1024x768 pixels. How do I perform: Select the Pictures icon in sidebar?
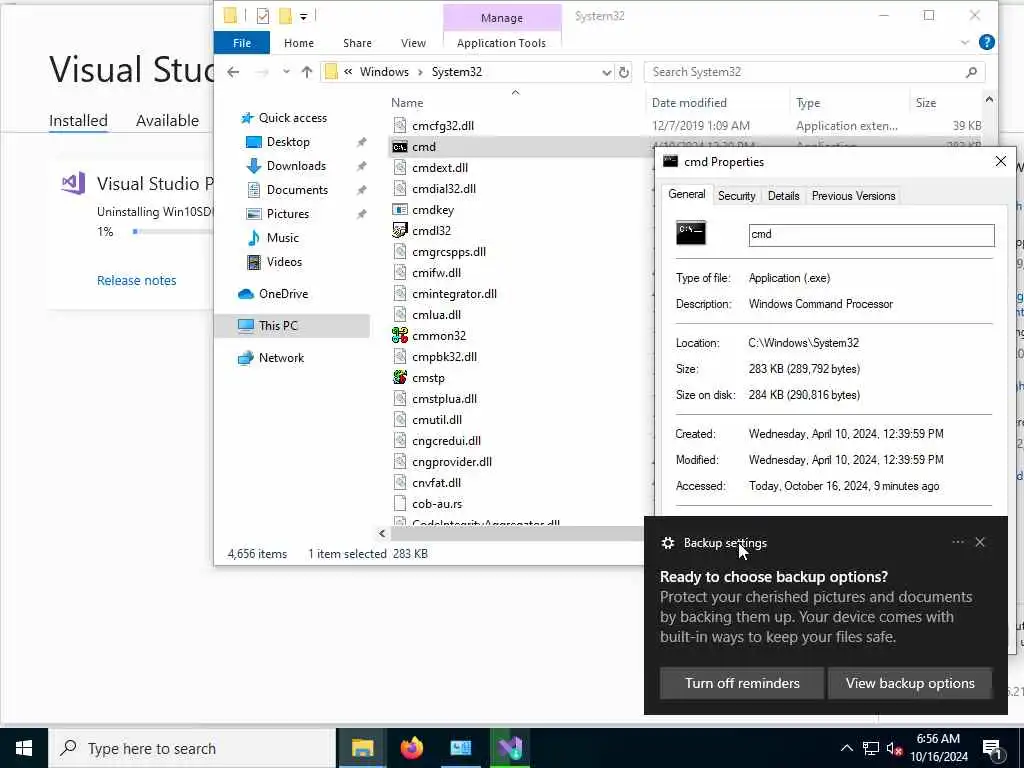[x=253, y=214]
